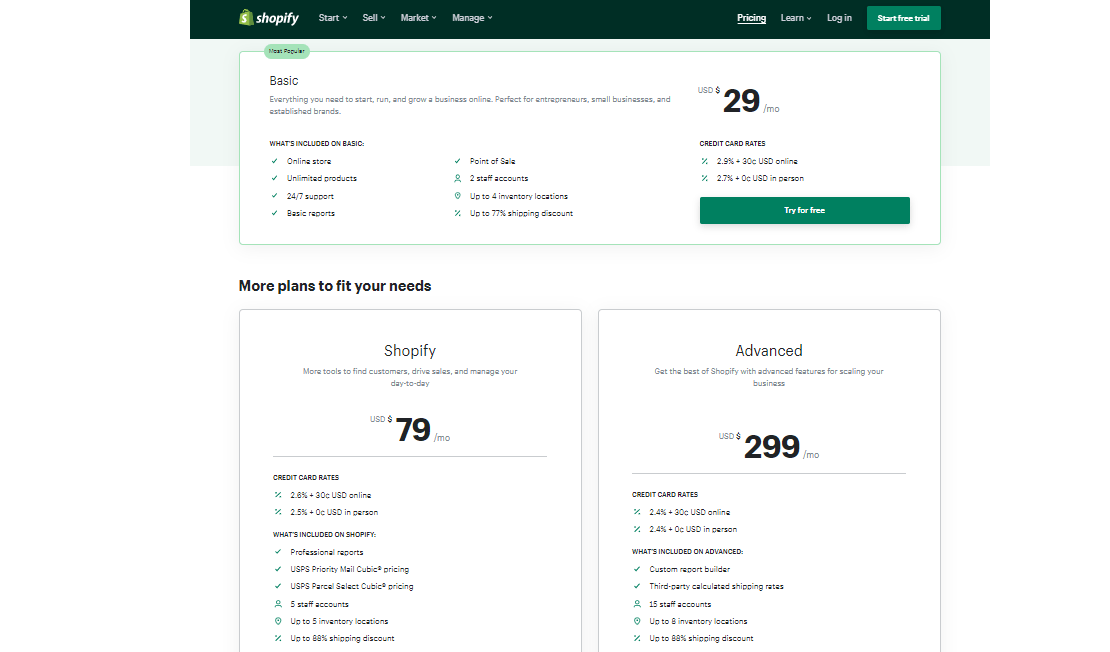Click the Start free trial button
Image resolution: width=1110 pixels, height=652 pixels.
click(x=903, y=17)
